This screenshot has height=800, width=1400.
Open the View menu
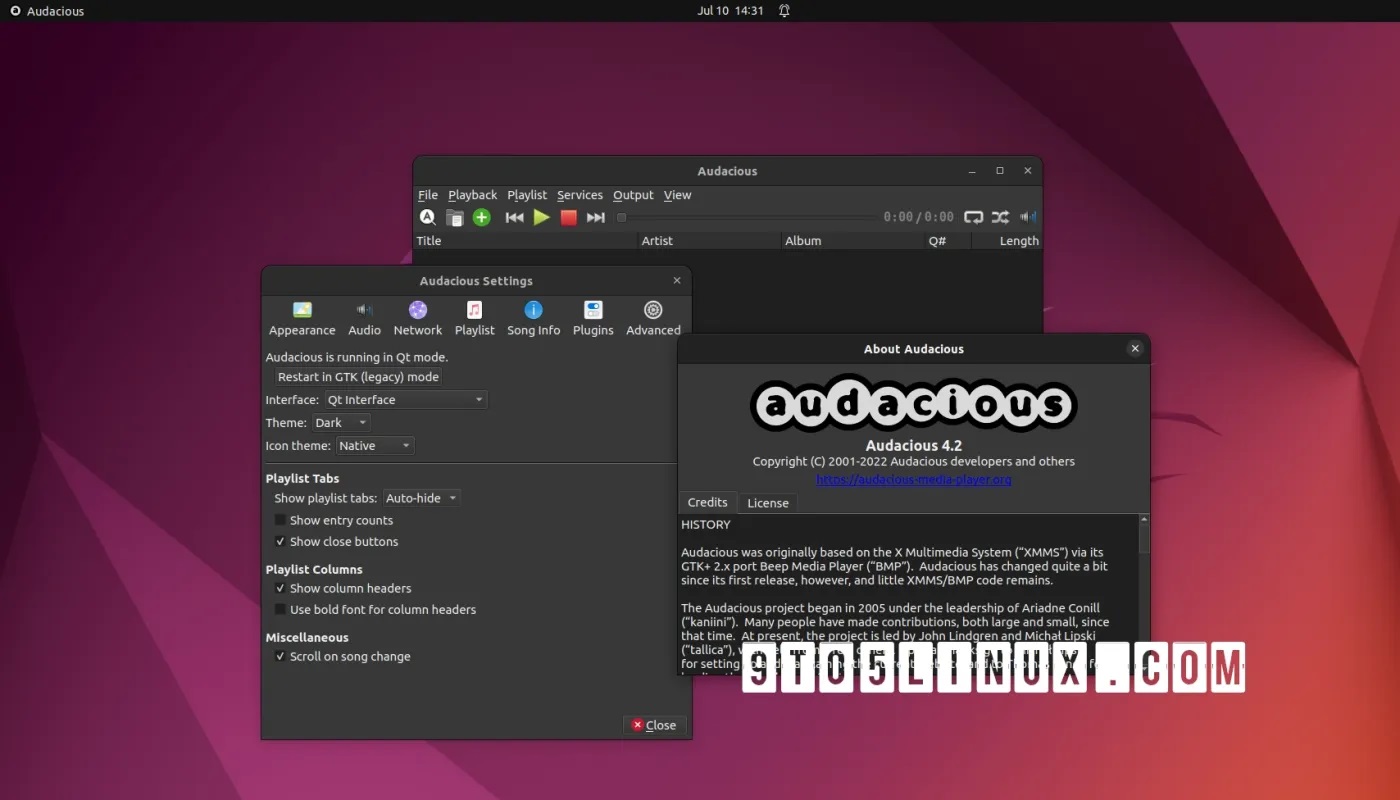pos(677,195)
